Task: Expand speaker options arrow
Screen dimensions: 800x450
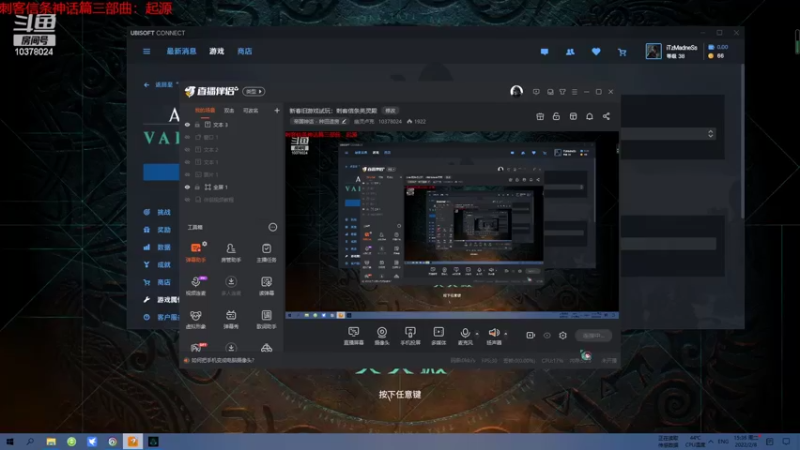Action: coord(506,334)
